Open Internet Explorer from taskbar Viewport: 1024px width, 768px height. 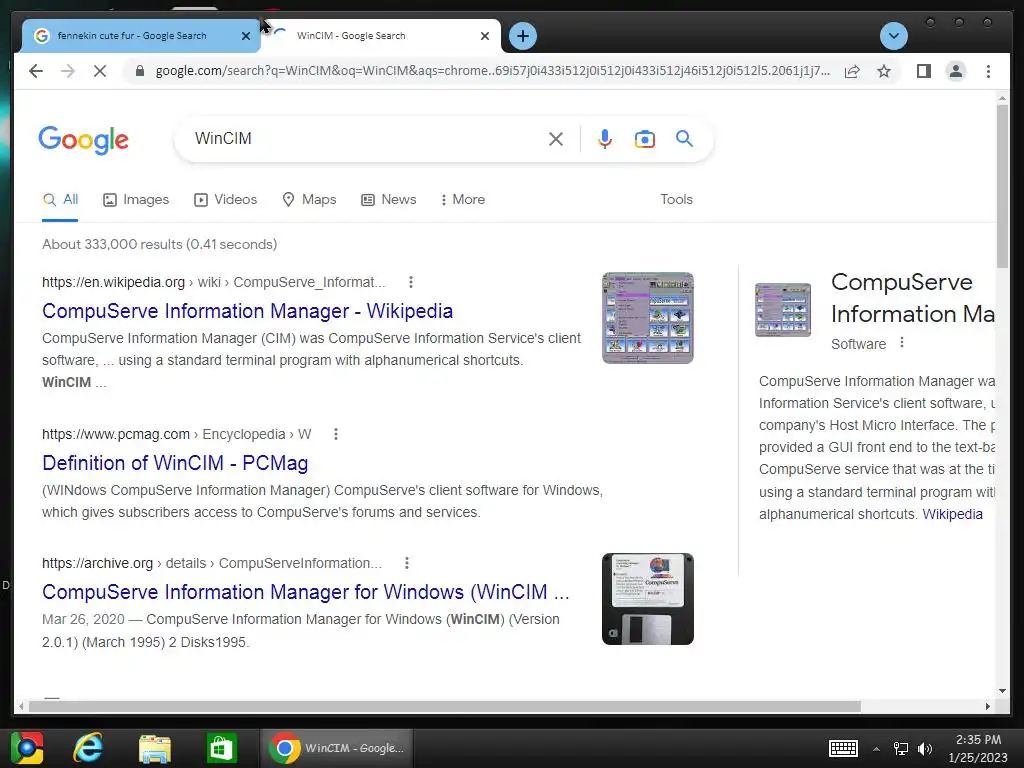coord(88,748)
